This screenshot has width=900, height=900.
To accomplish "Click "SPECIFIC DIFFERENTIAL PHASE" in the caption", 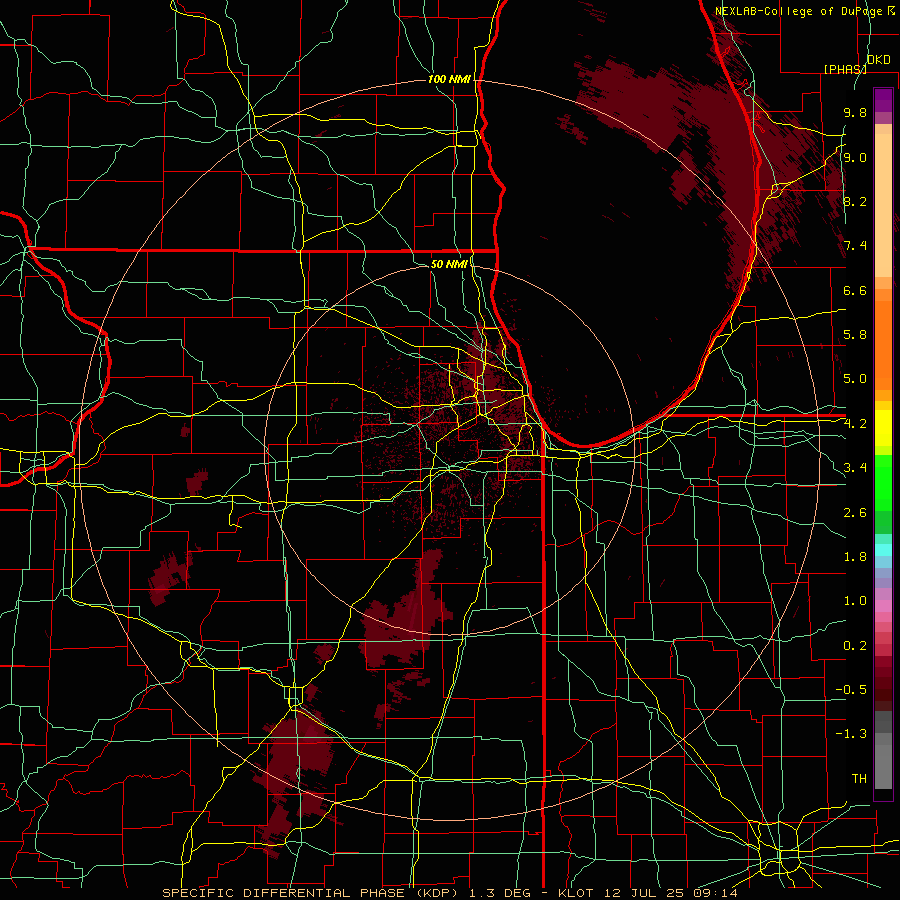I will (x=282, y=893).
